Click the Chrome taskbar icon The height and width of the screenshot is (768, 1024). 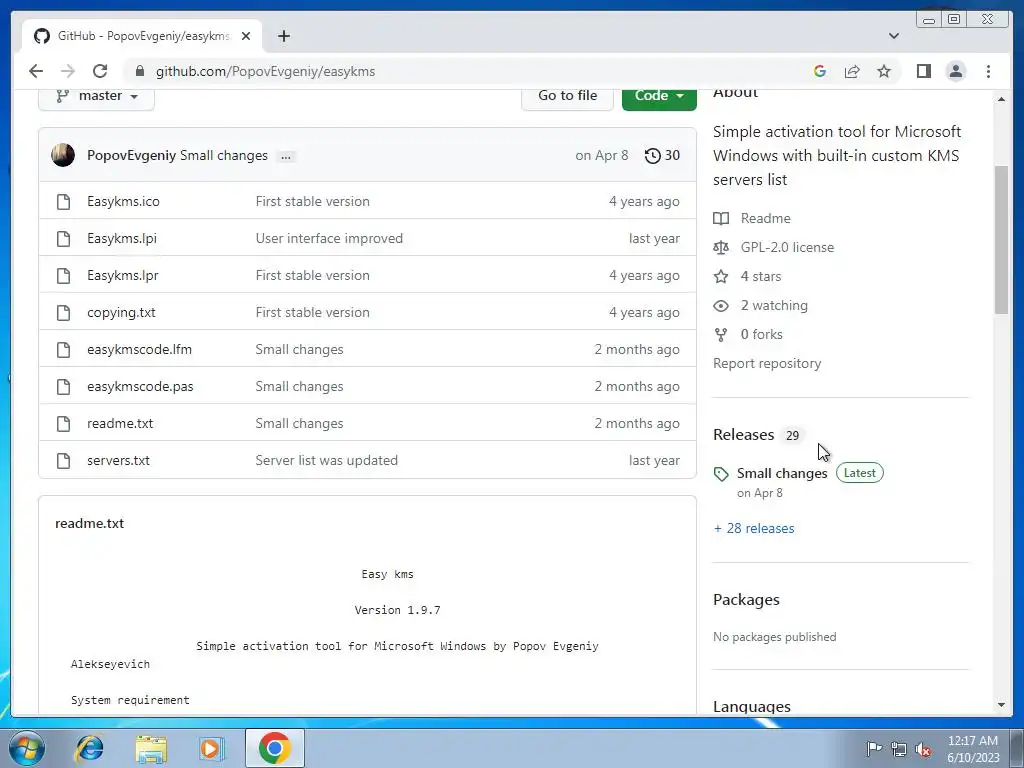[275, 748]
